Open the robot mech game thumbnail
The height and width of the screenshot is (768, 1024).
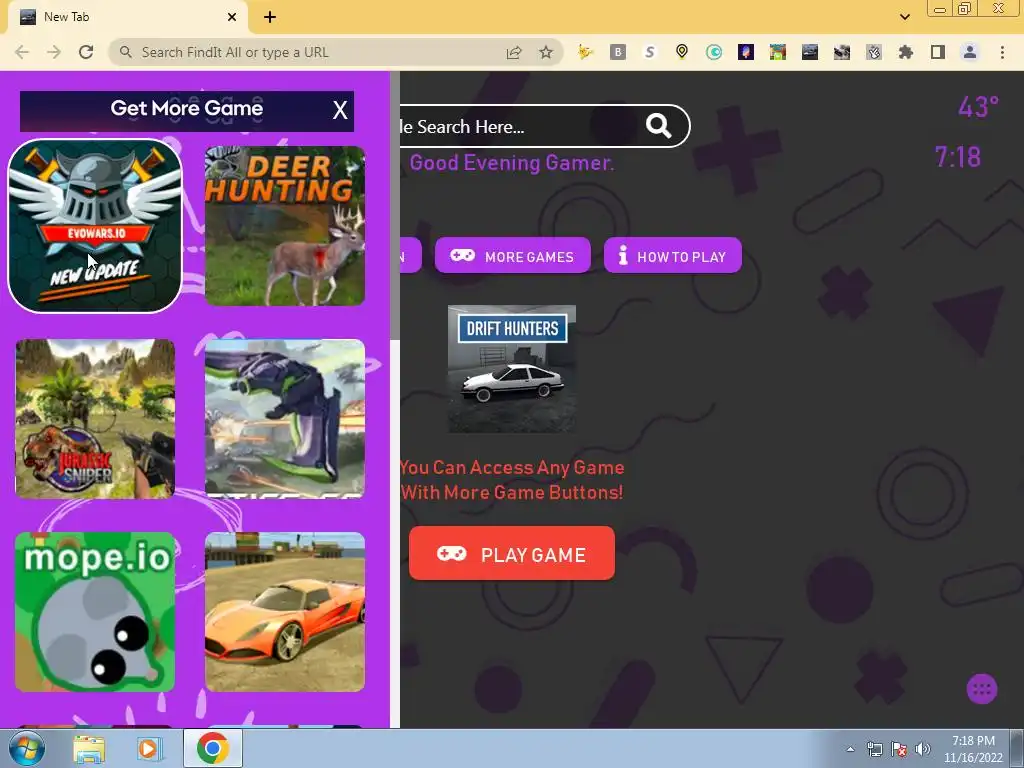tap(285, 419)
